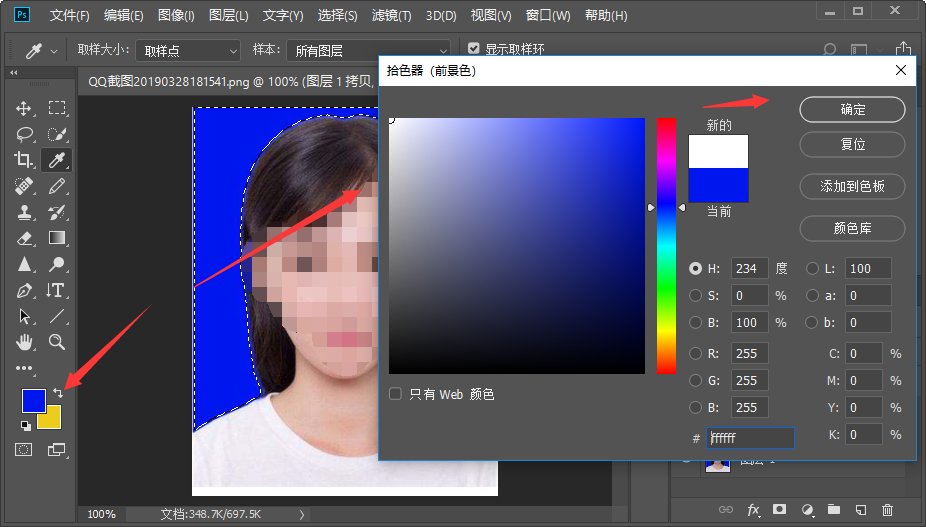Change screen mode icon in toolbox

(x=57, y=450)
